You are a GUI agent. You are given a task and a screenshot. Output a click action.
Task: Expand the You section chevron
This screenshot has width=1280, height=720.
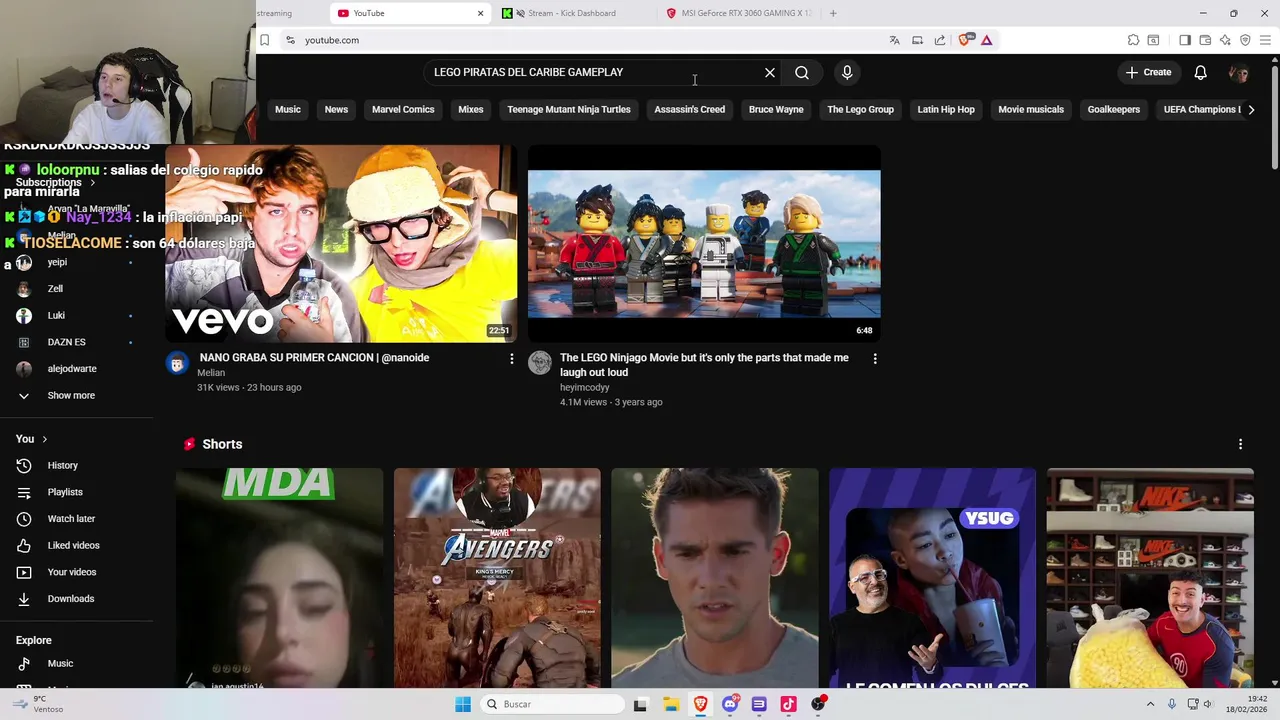(44, 439)
